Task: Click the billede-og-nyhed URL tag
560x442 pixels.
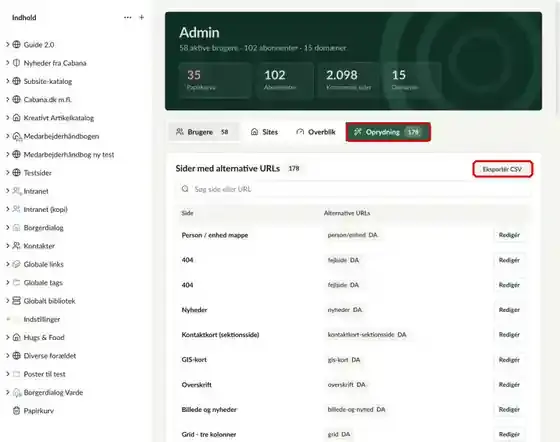Action: [356, 410]
